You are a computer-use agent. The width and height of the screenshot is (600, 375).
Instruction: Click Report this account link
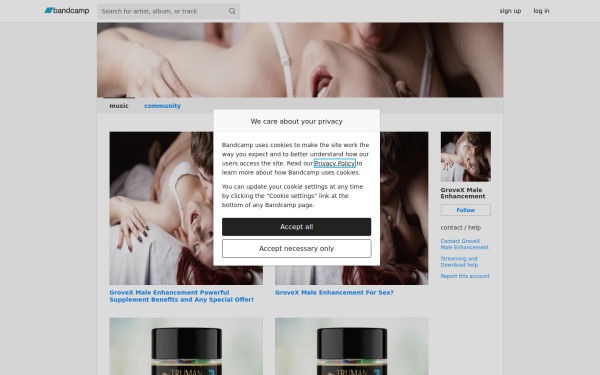point(465,276)
